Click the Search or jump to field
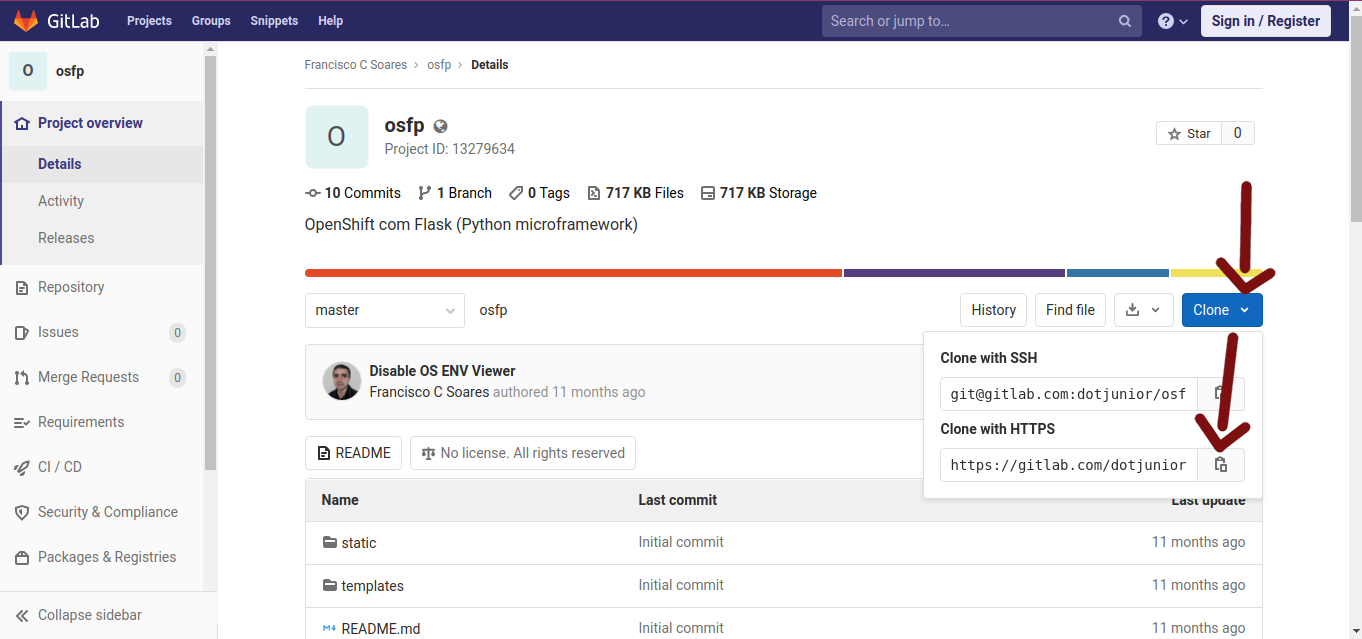 pos(981,21)
